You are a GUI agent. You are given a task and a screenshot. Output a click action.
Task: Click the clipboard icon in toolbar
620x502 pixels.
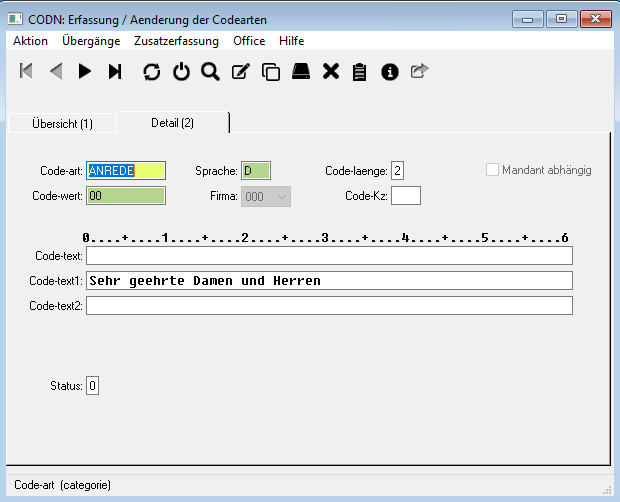[x=360, y=71]
